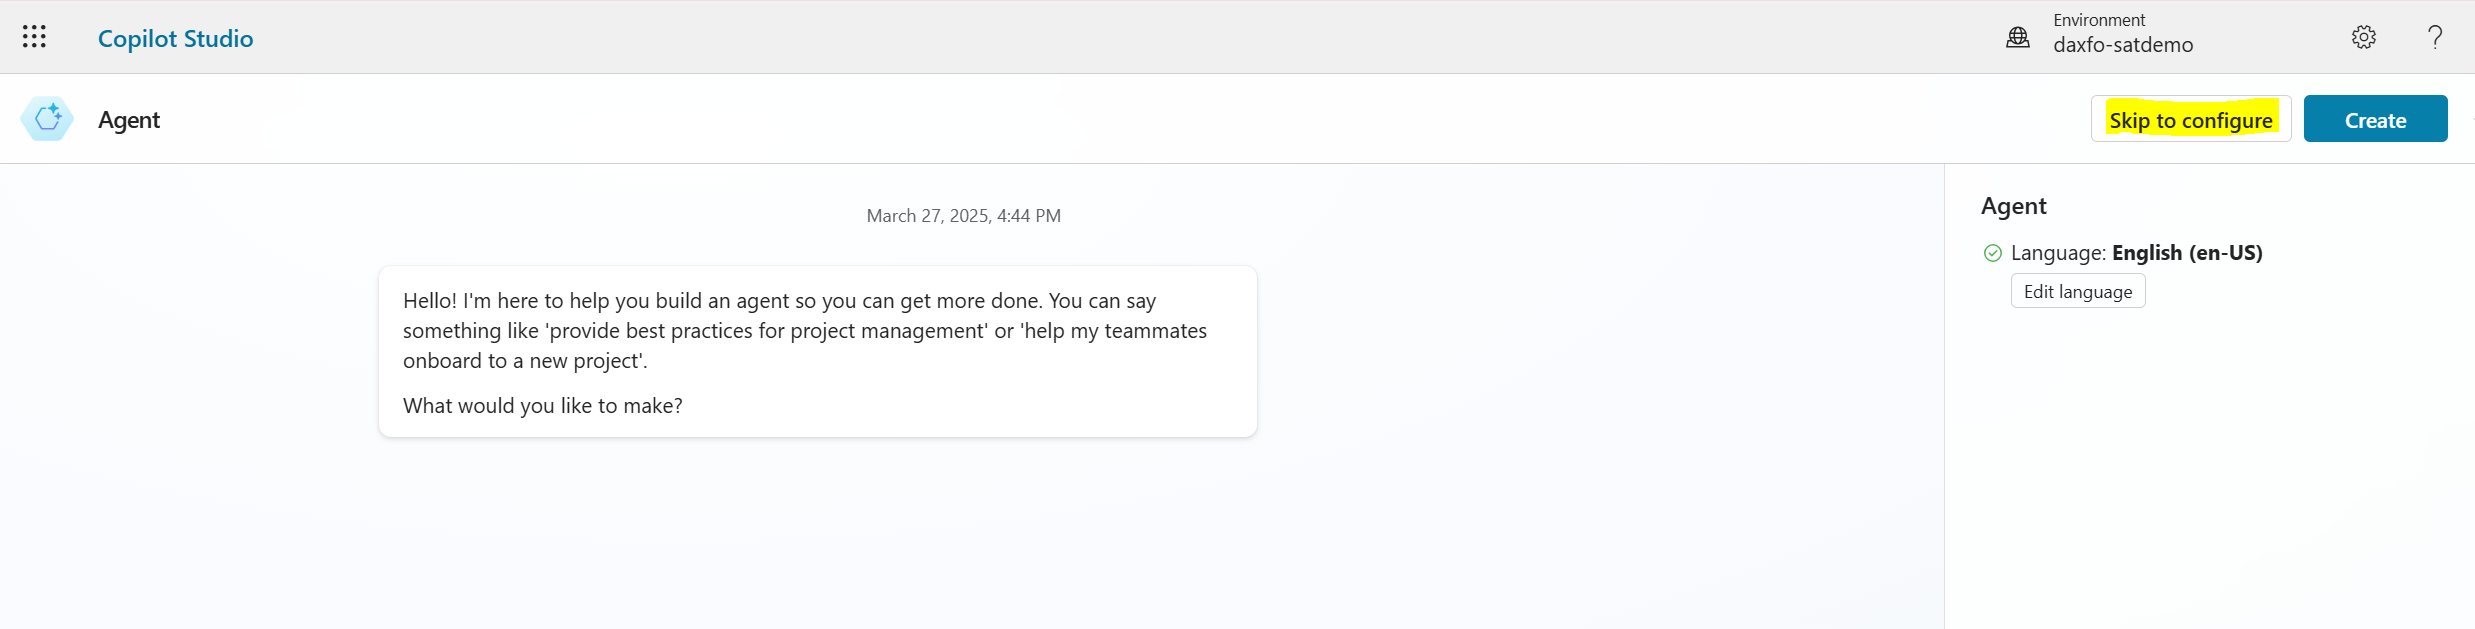Click the Copilot Studio home link
The width and height of the screenshot is (2475, 629).
point(175,38)
